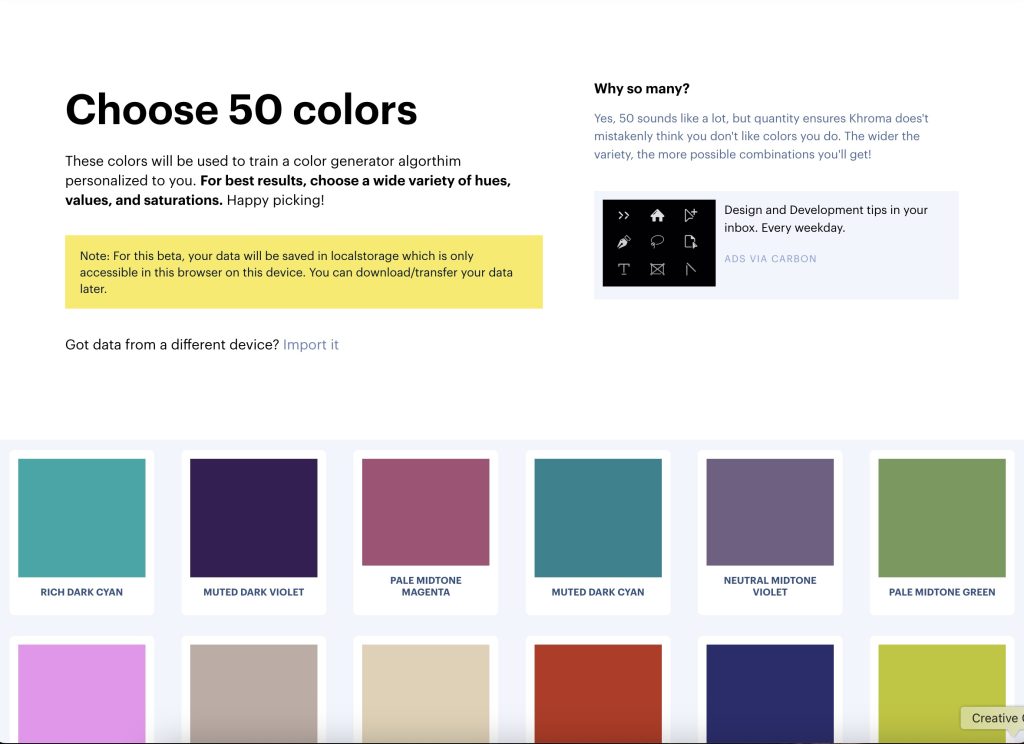
Task: Click the letter T text icon in ad
Action: 624,269
